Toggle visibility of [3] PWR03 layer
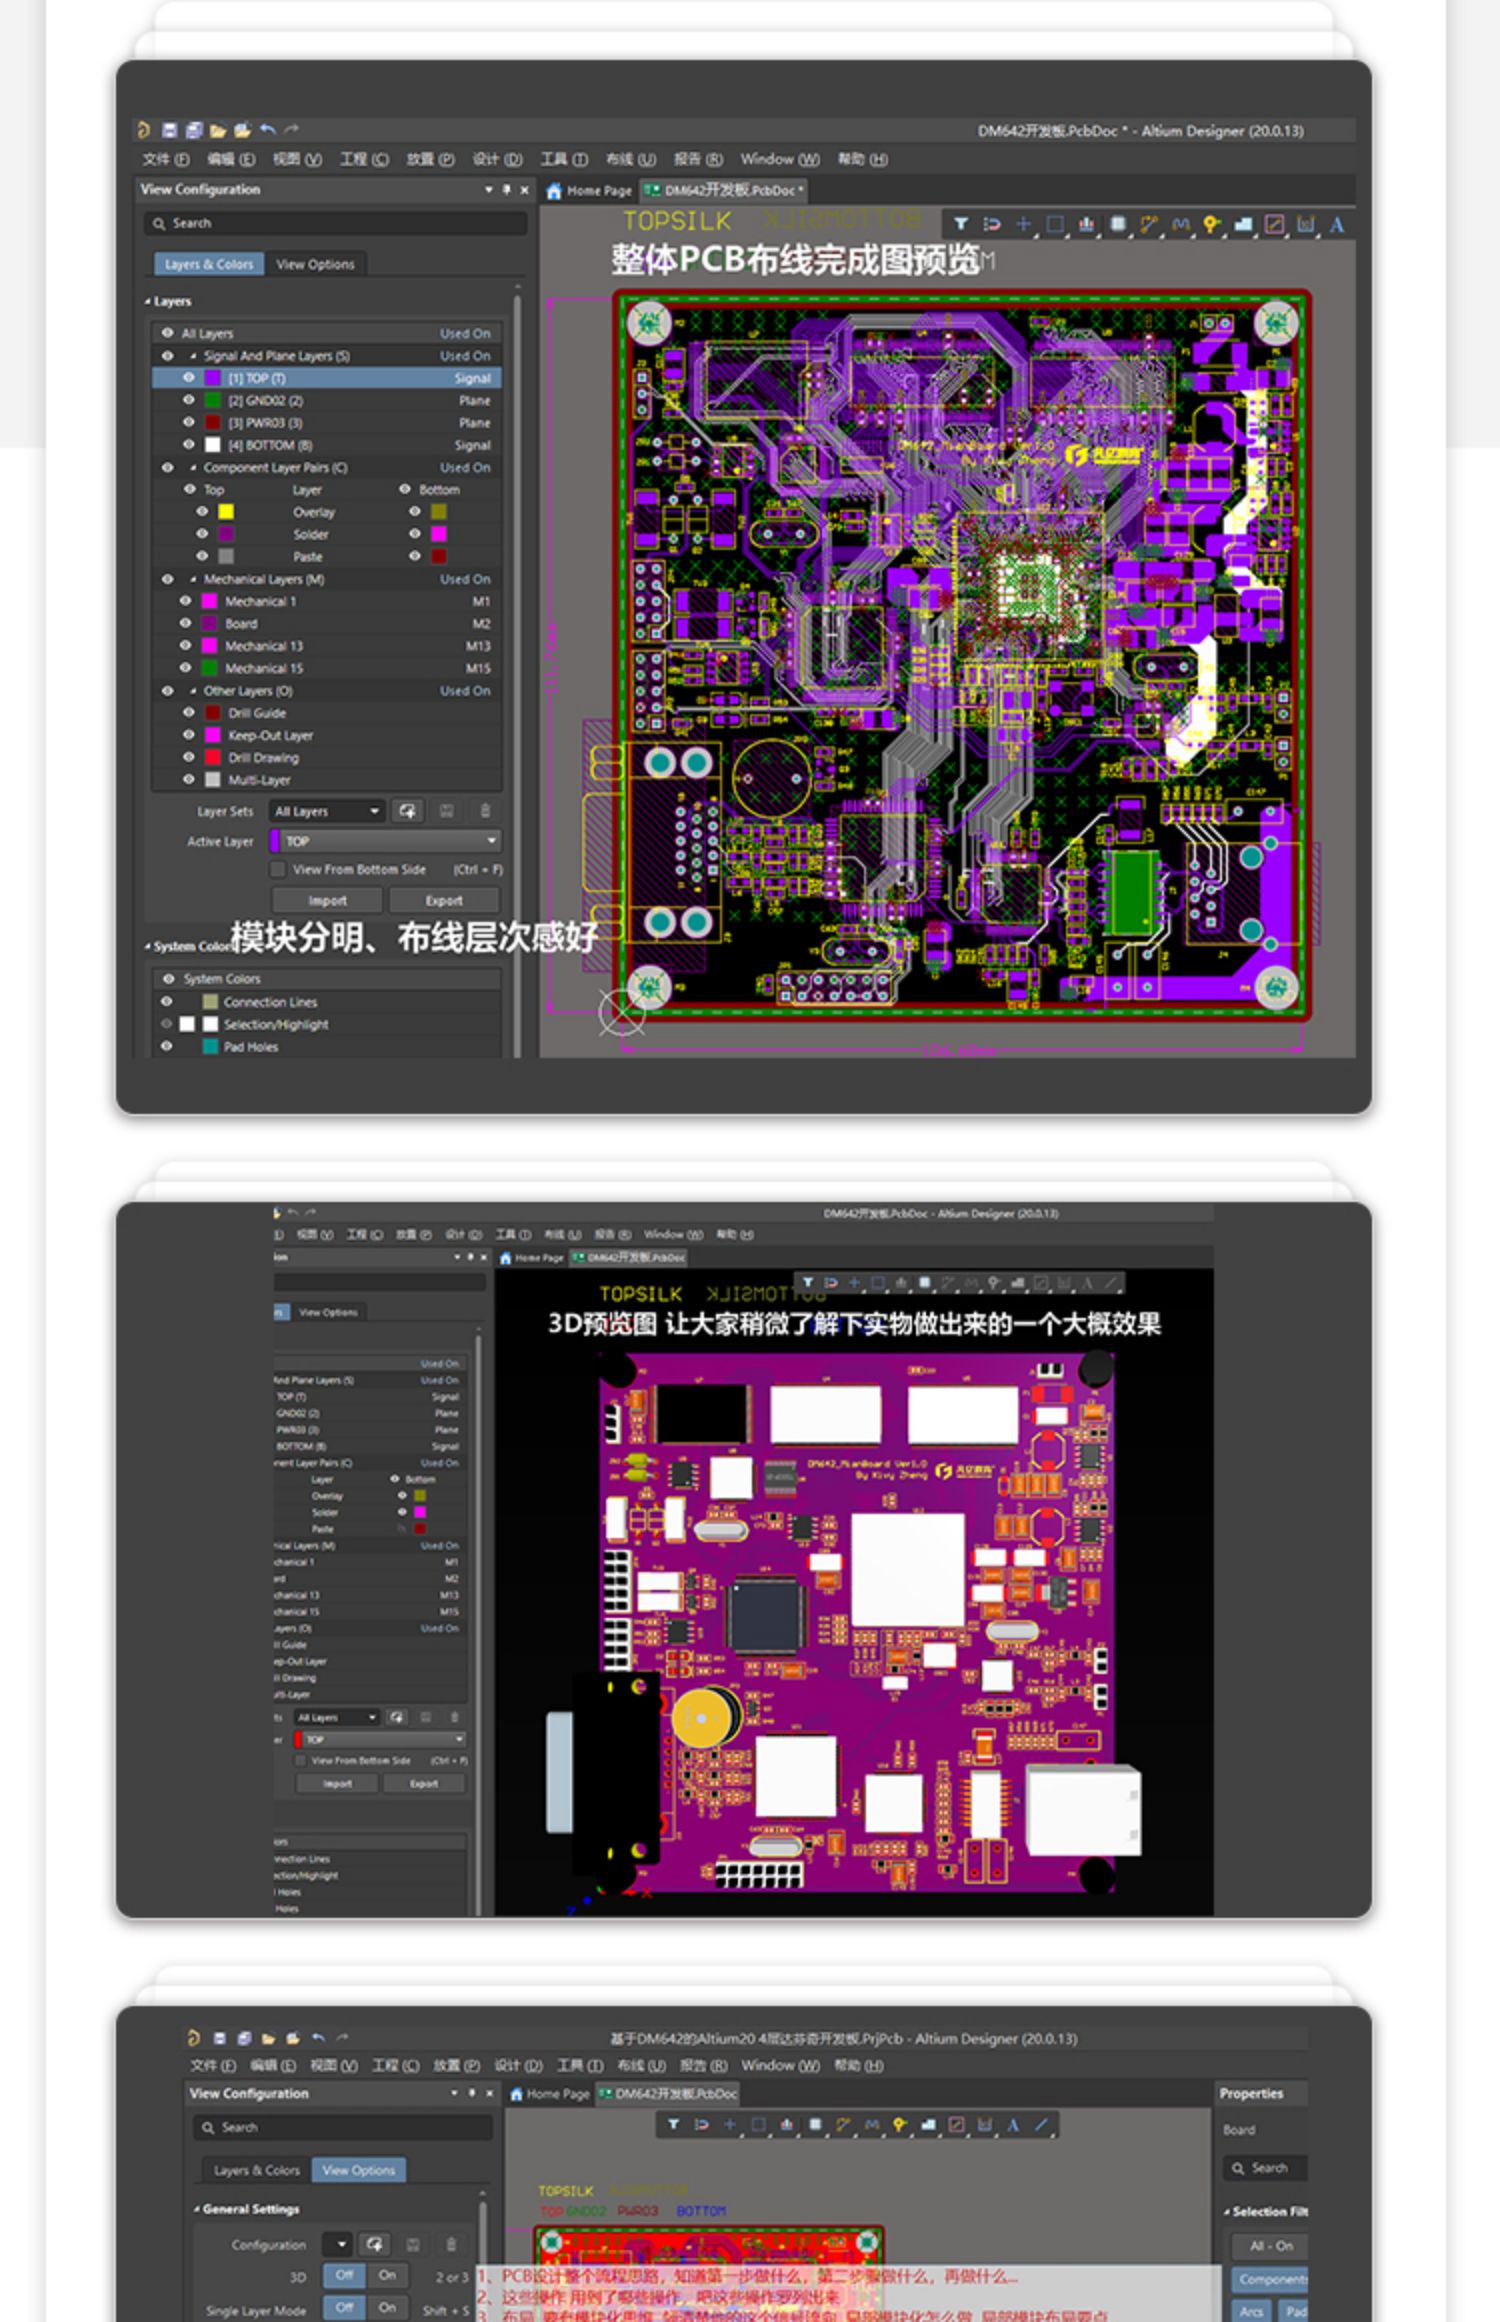The height and width of the screenshot is (2322, 1500). click(188, 422)
